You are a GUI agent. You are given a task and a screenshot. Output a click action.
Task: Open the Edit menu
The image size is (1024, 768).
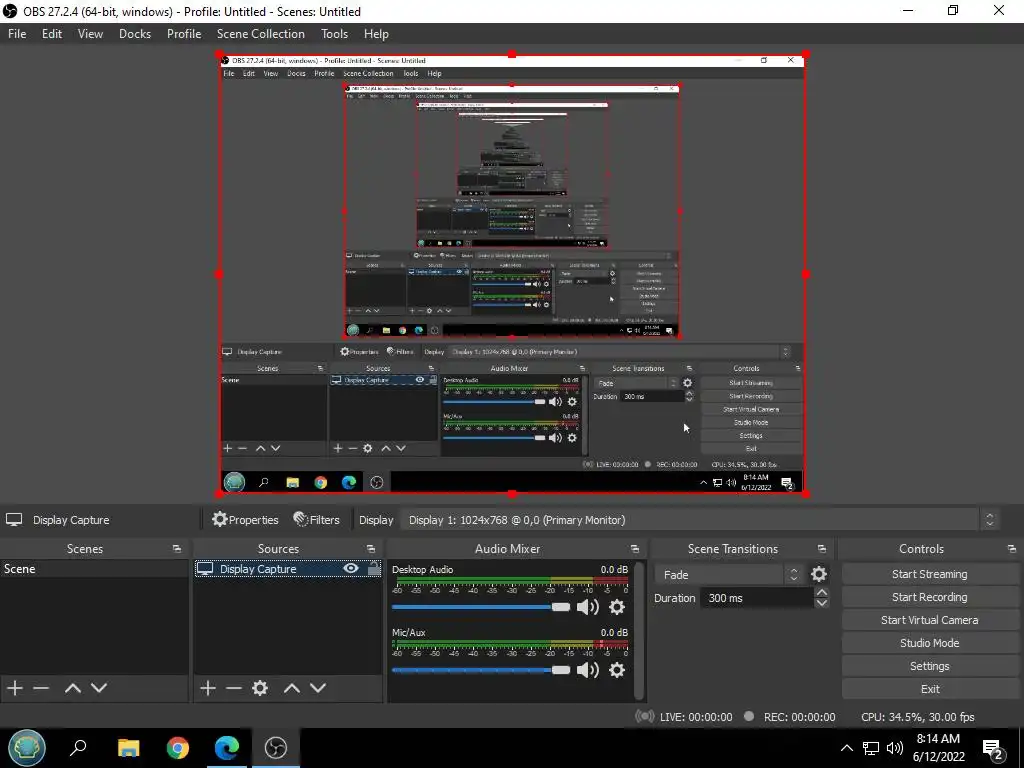point(52,34)
